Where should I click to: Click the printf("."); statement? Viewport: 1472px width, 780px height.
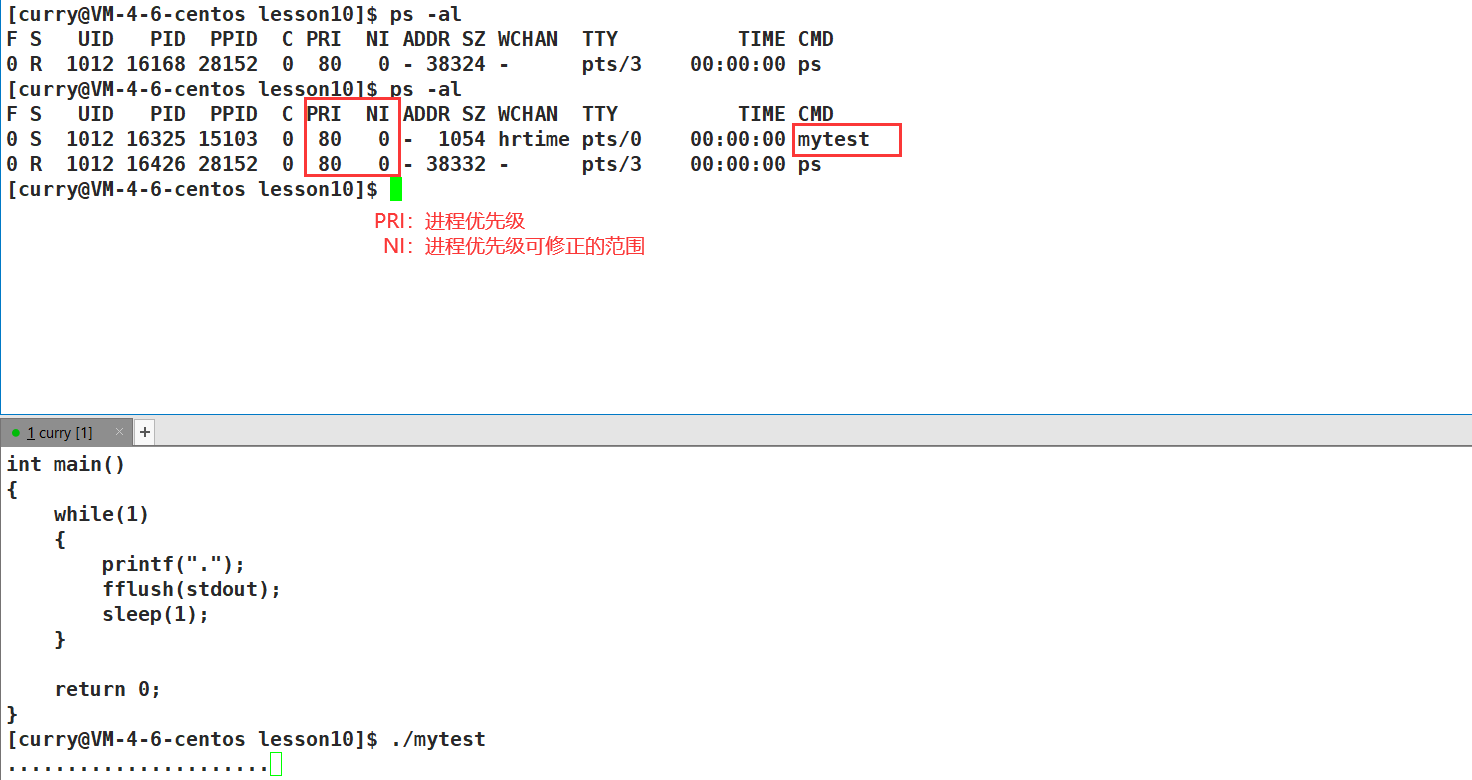coord(174,564)
